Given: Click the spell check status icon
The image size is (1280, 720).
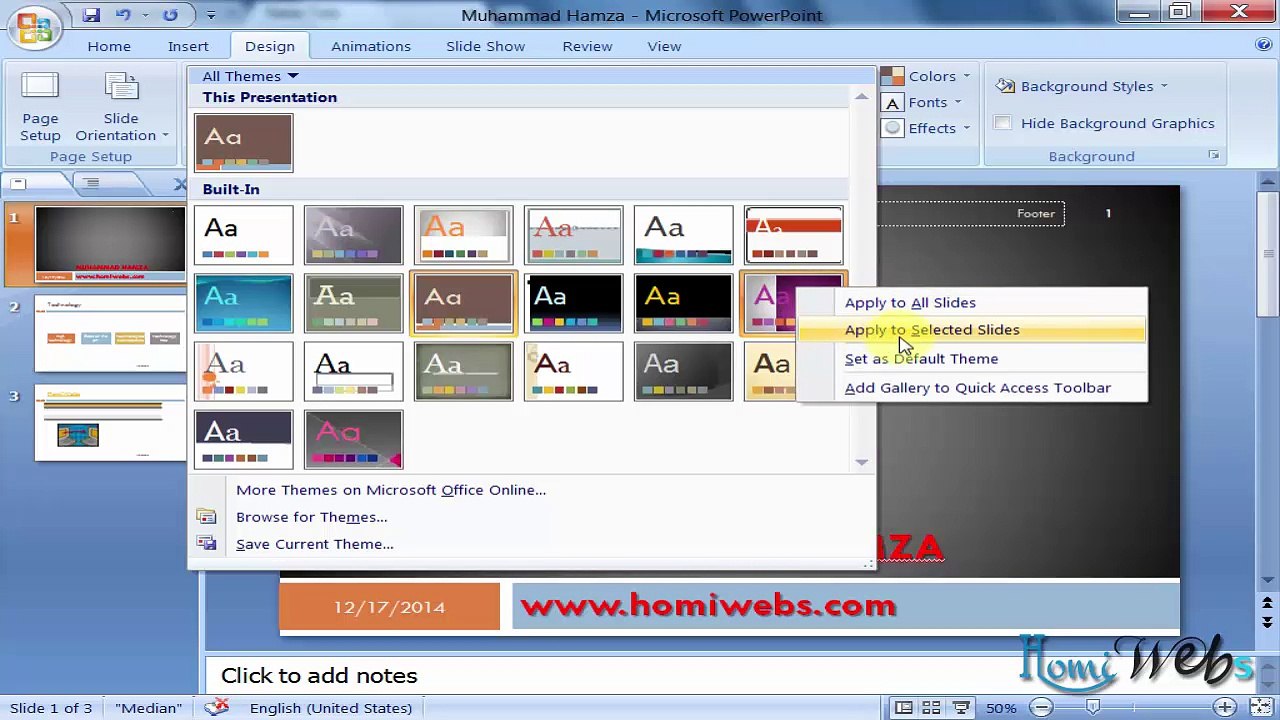Looking at the screenshot, I should point(216,707).
